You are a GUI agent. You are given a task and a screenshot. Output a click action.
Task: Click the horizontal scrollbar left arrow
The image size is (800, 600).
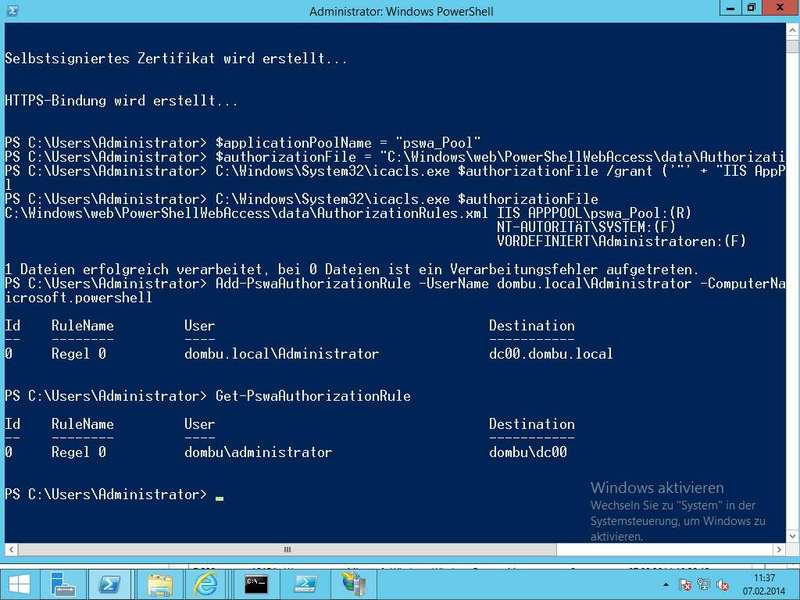pos(11,549)
